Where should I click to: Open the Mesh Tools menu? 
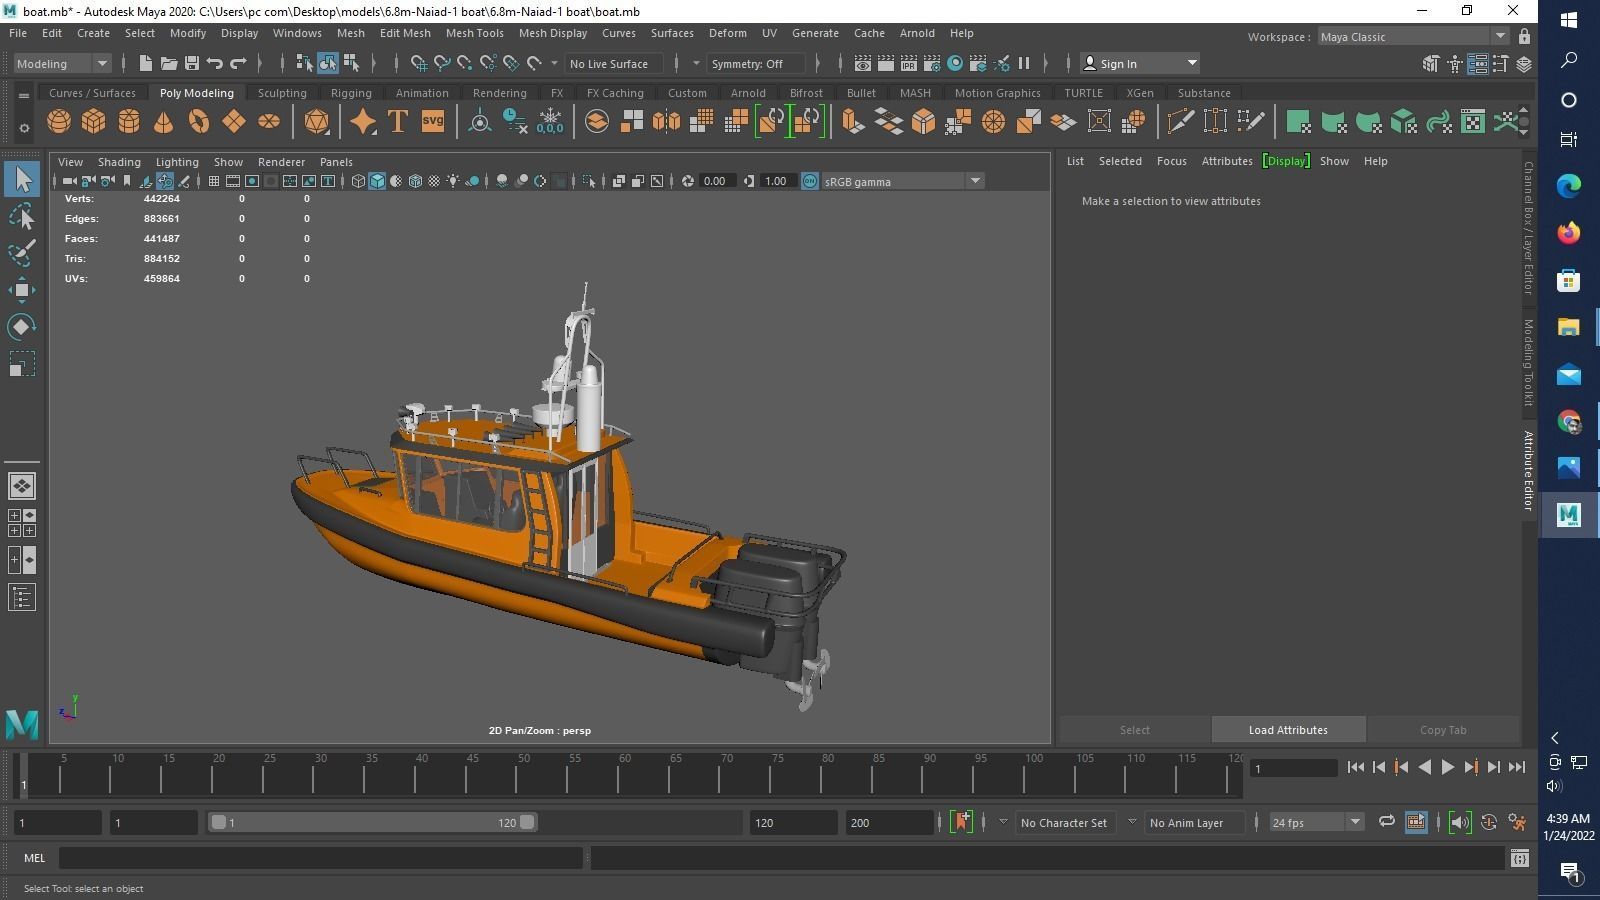pos(474,33)
